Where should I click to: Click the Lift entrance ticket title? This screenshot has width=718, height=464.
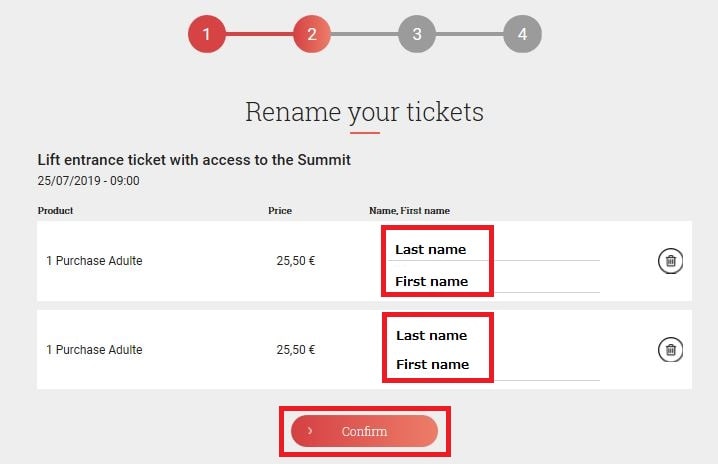pyautogui.click(x=194, y=160)
